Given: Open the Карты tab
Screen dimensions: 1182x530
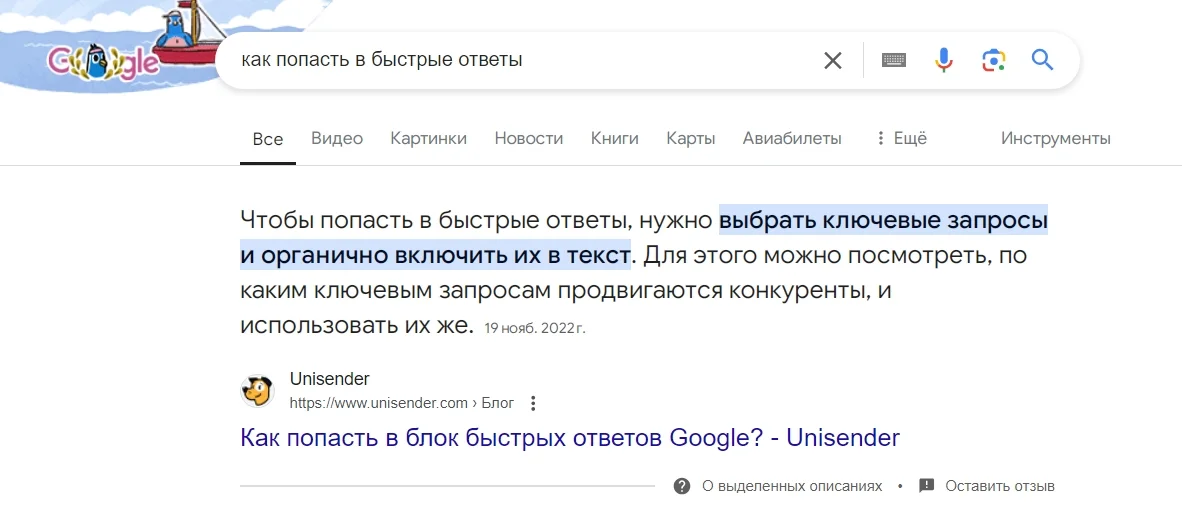Looking at the screenshot, I should [690, 139].
